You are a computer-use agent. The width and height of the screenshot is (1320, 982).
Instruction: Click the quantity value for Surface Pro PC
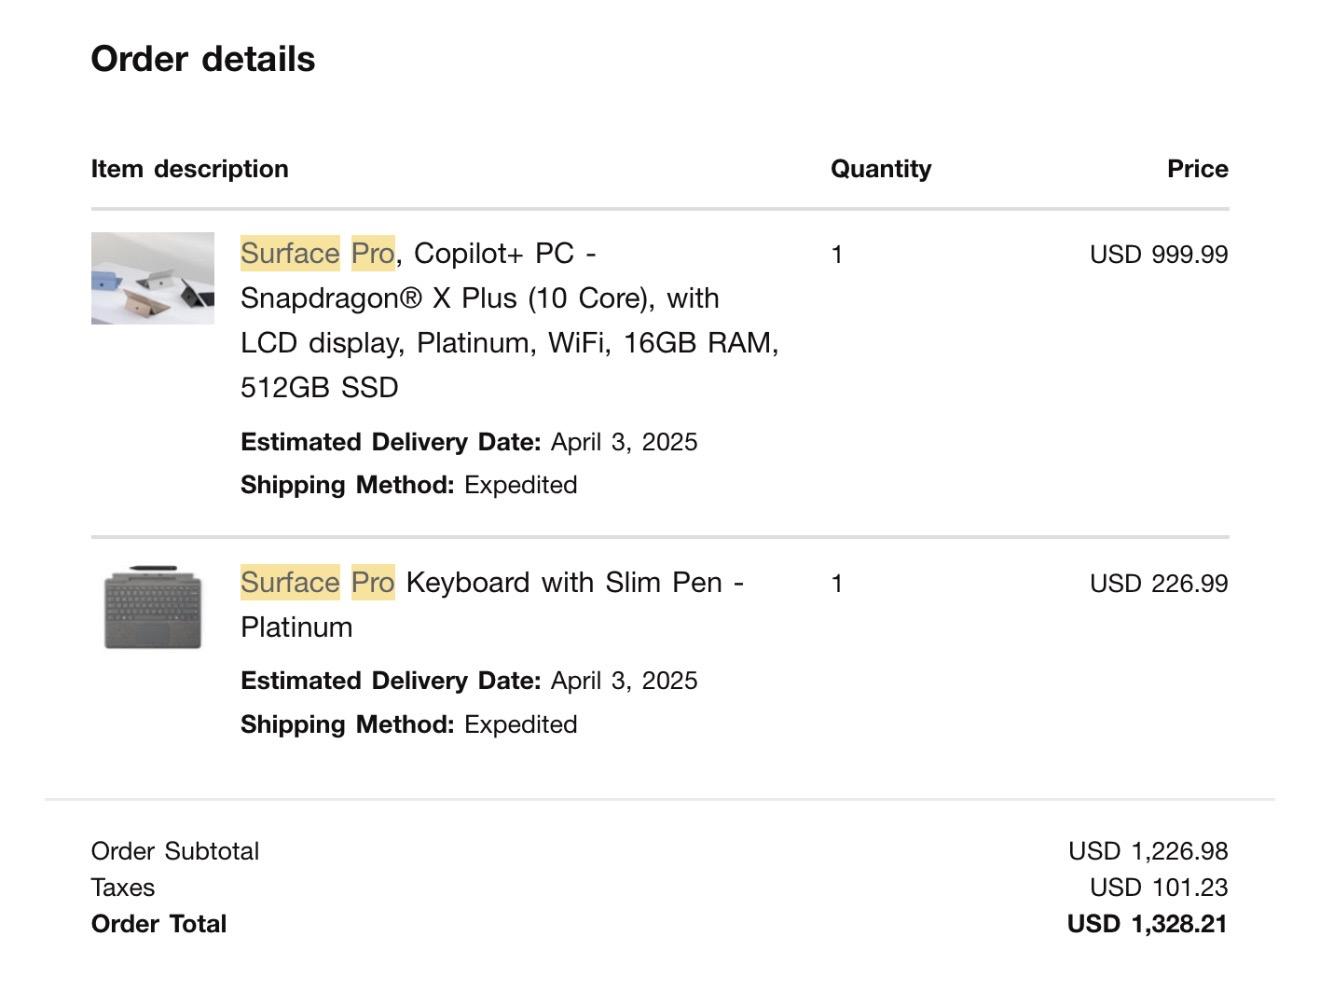[837, 255]
